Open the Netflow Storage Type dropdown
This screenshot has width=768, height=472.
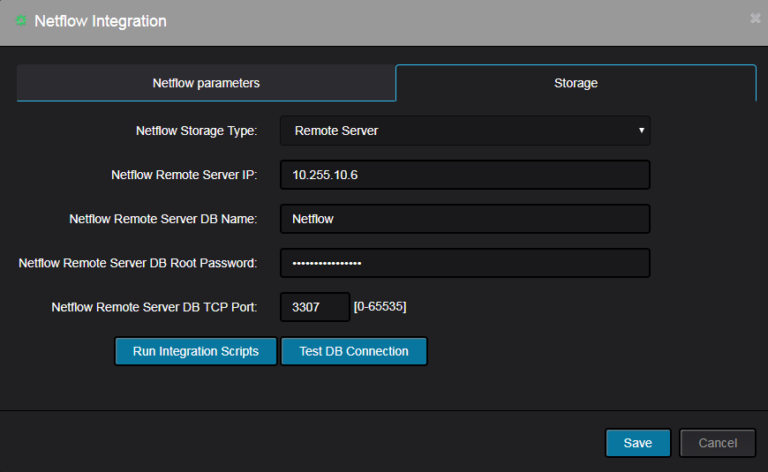coord(465,131)
